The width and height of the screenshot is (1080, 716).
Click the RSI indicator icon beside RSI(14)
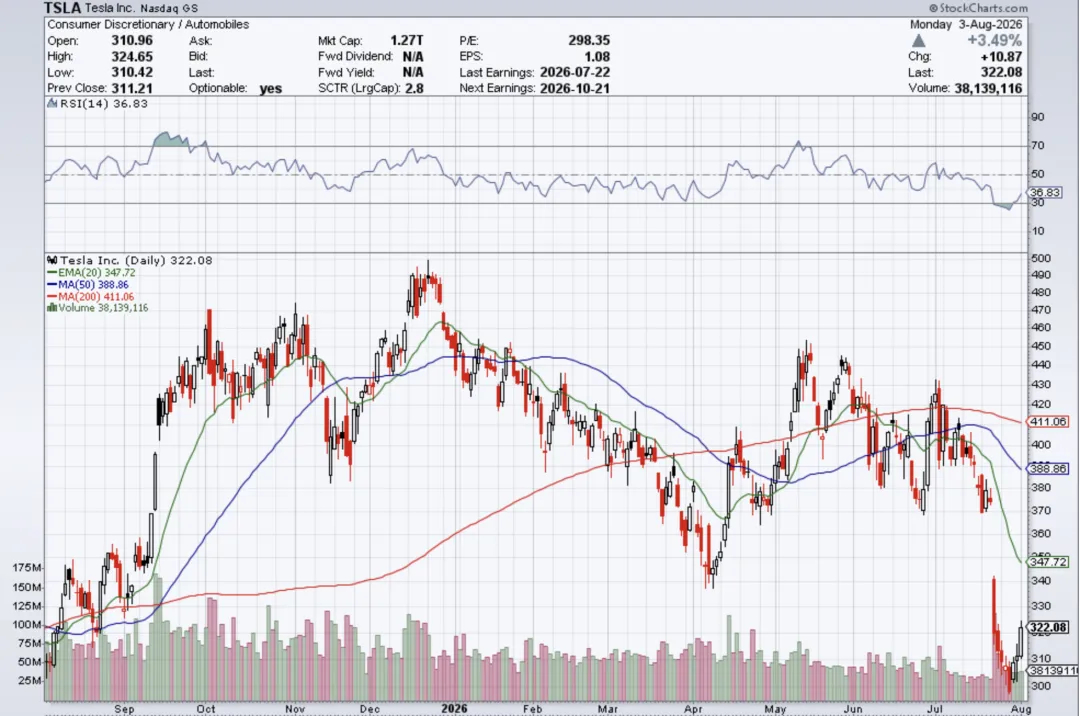point(52,103)
